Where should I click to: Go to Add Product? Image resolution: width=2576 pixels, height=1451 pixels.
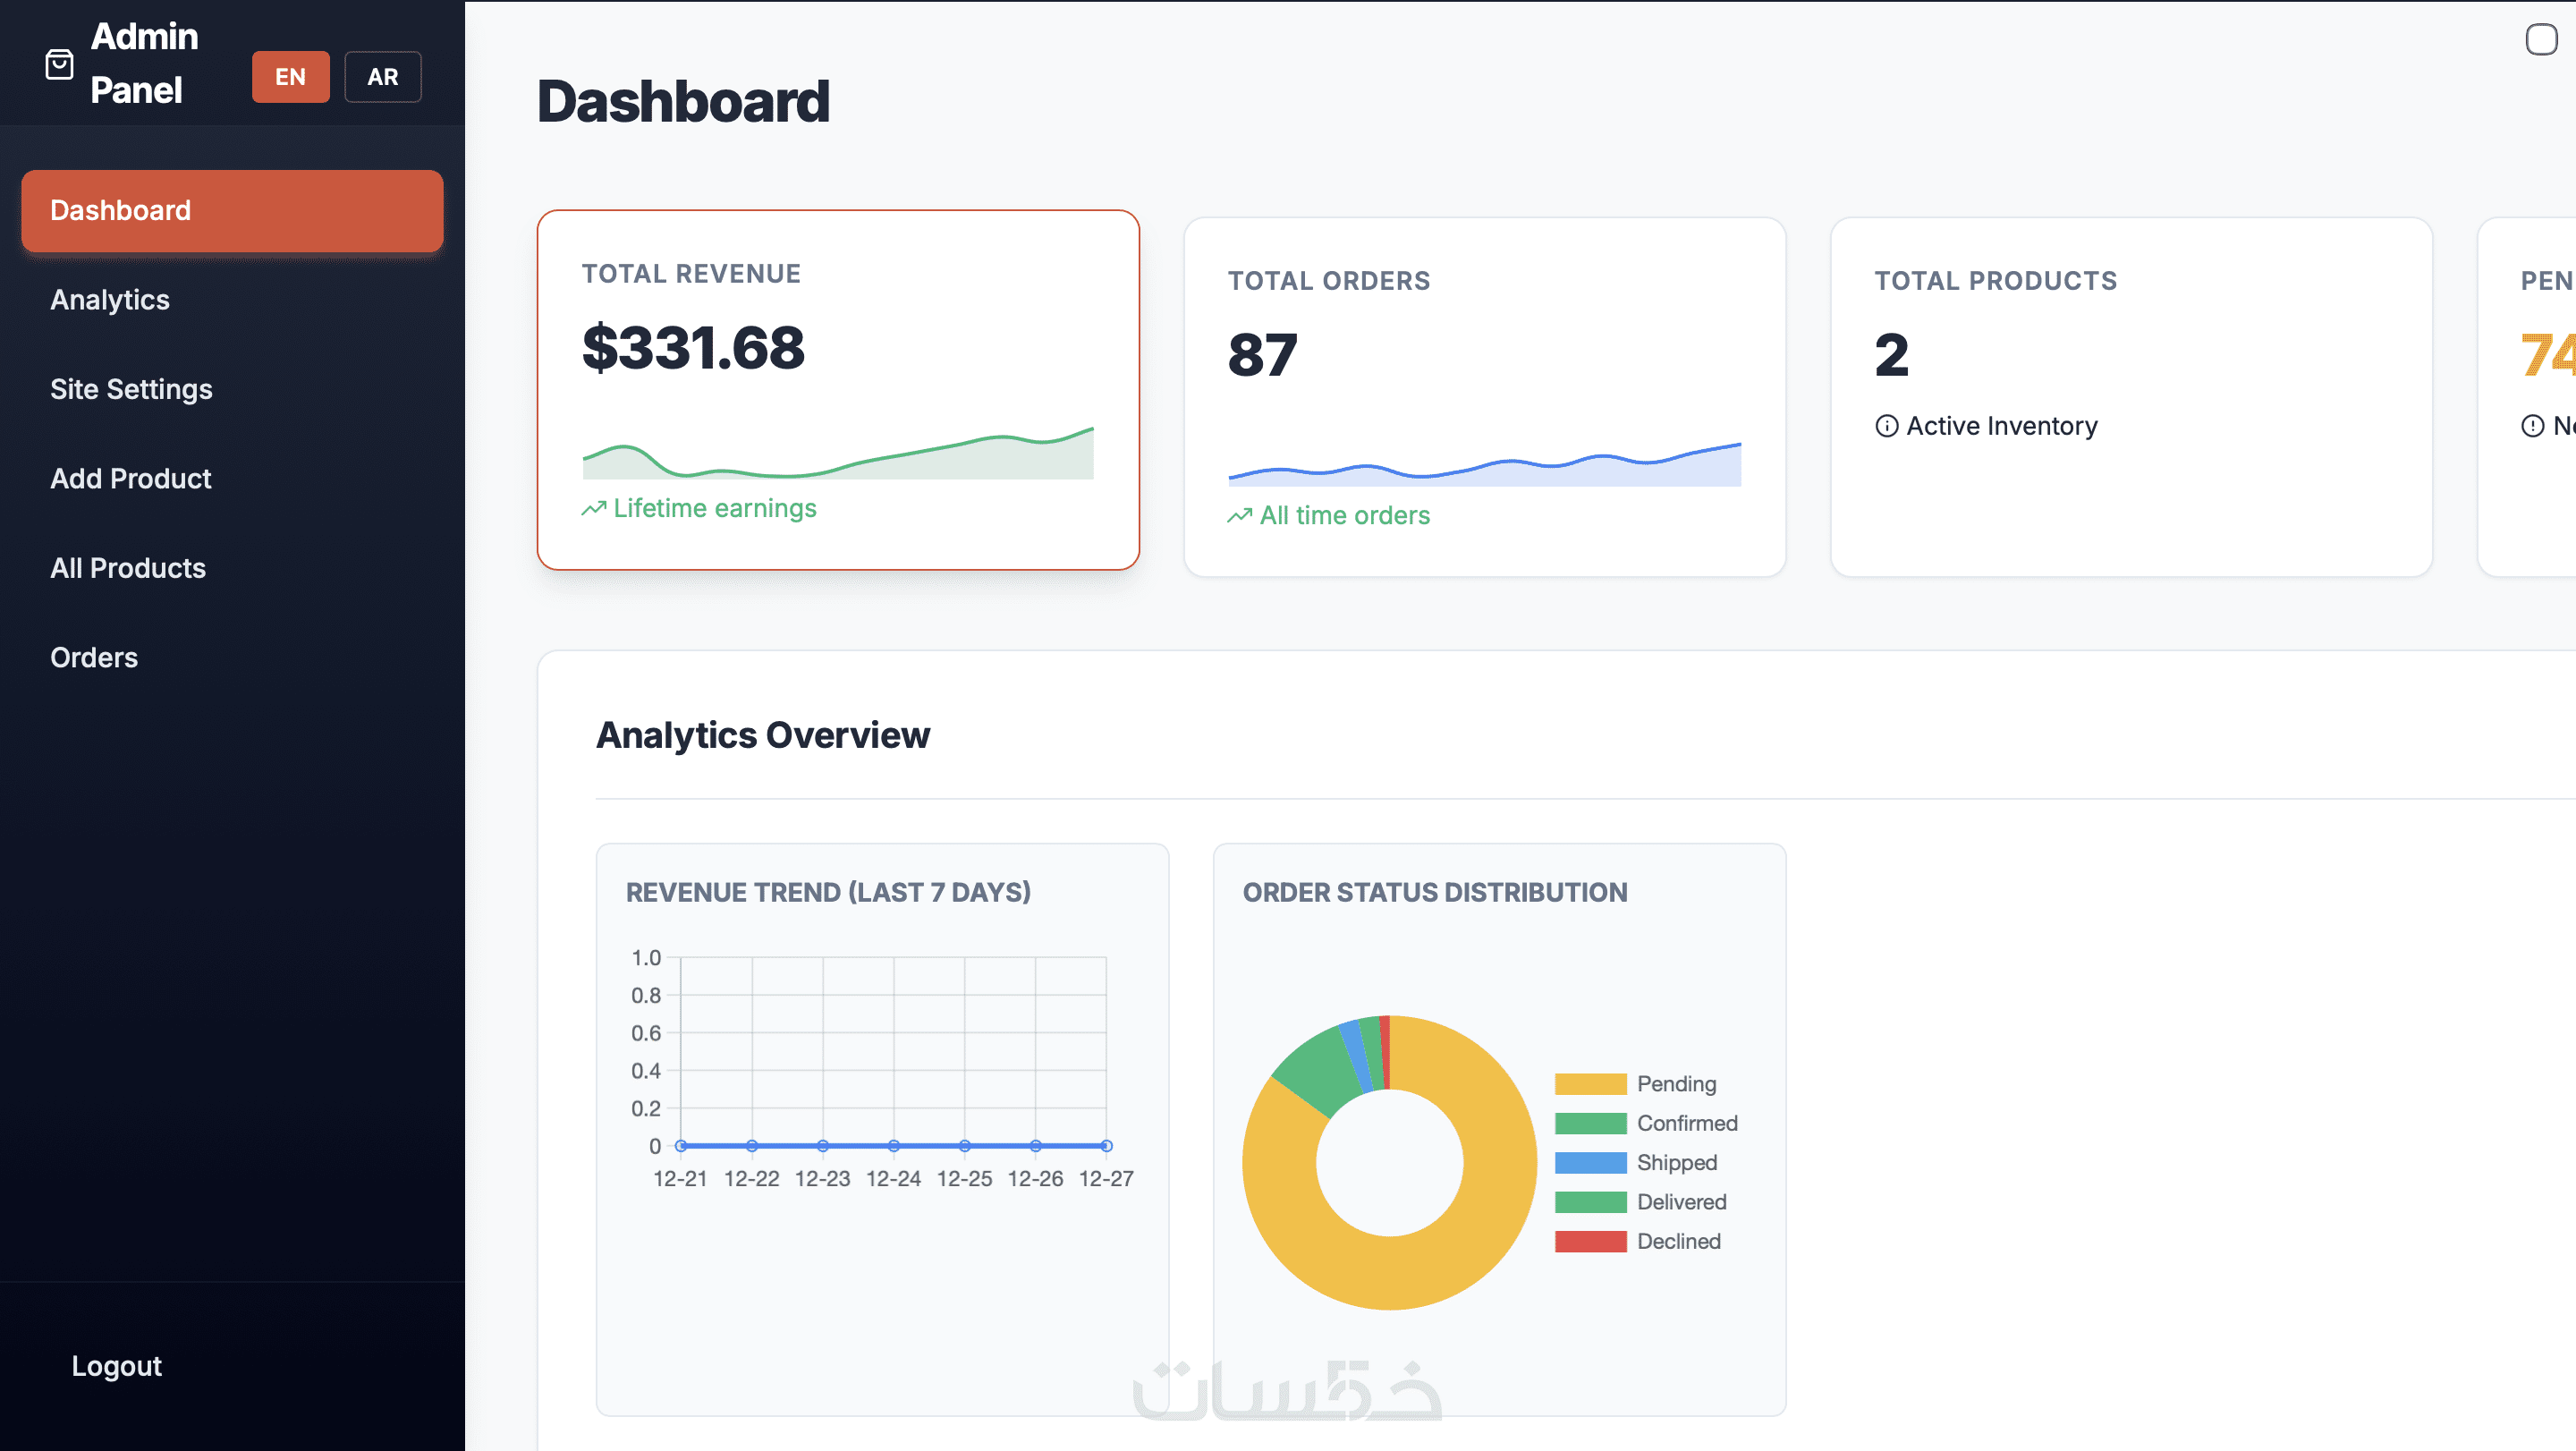pyautogui.click(x=131, y=479)
